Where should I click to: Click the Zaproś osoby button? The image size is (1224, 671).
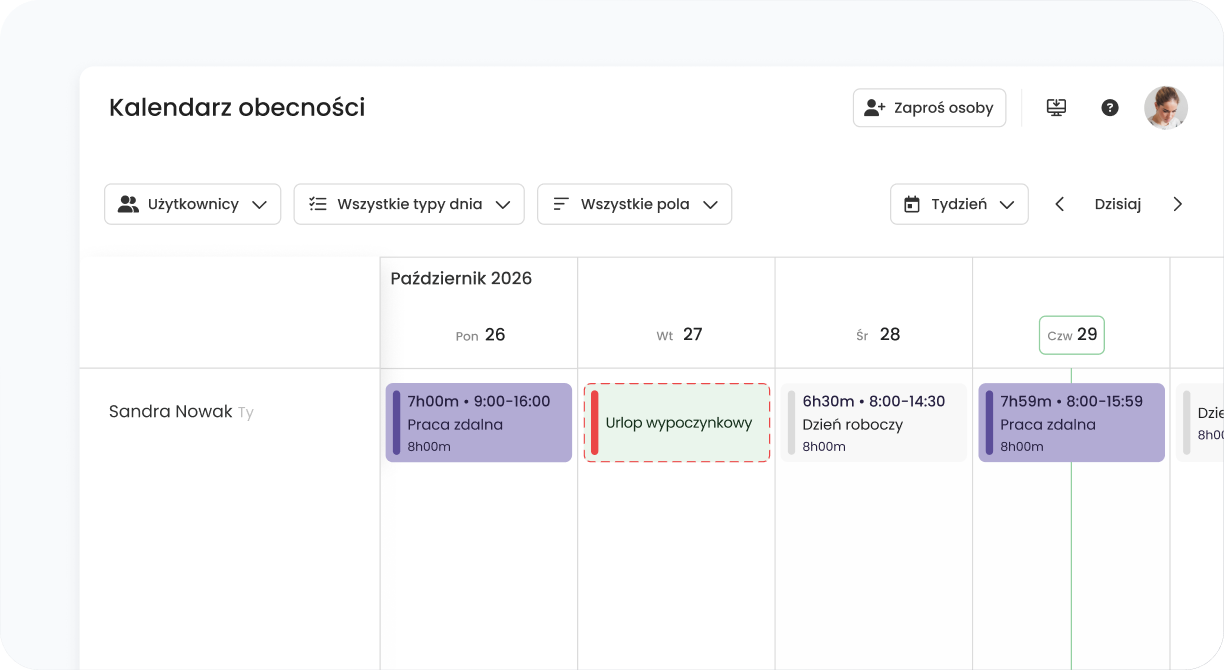pyautogui.click(x=929, y=108)
